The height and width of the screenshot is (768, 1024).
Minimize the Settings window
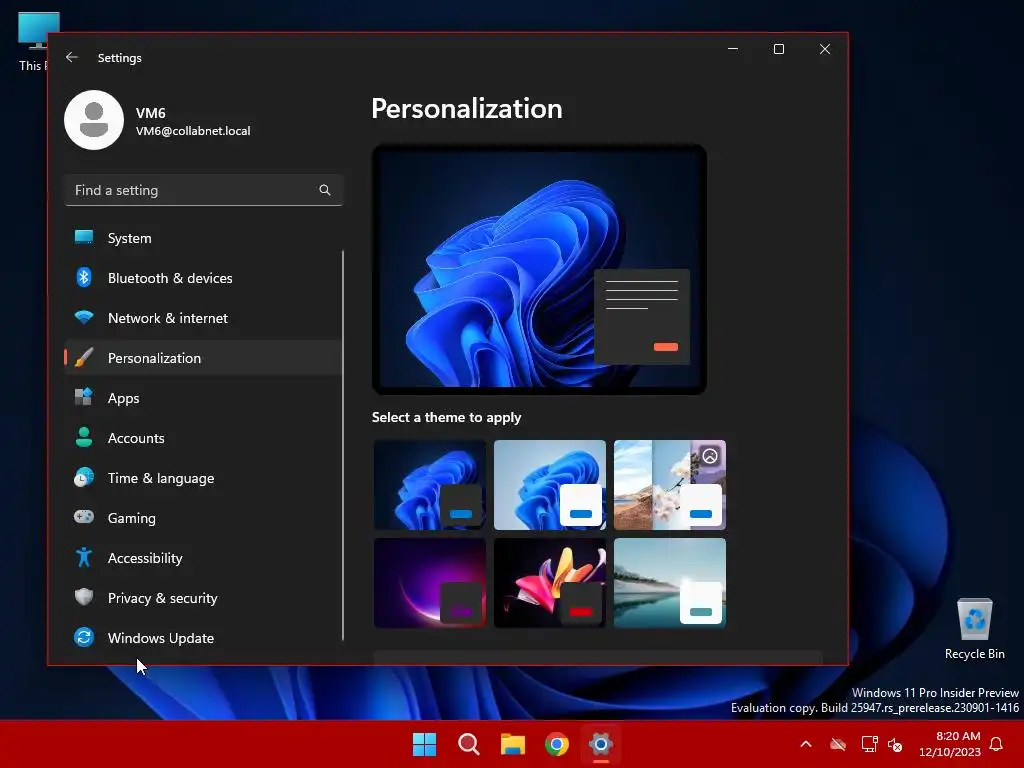pos(733,49)
